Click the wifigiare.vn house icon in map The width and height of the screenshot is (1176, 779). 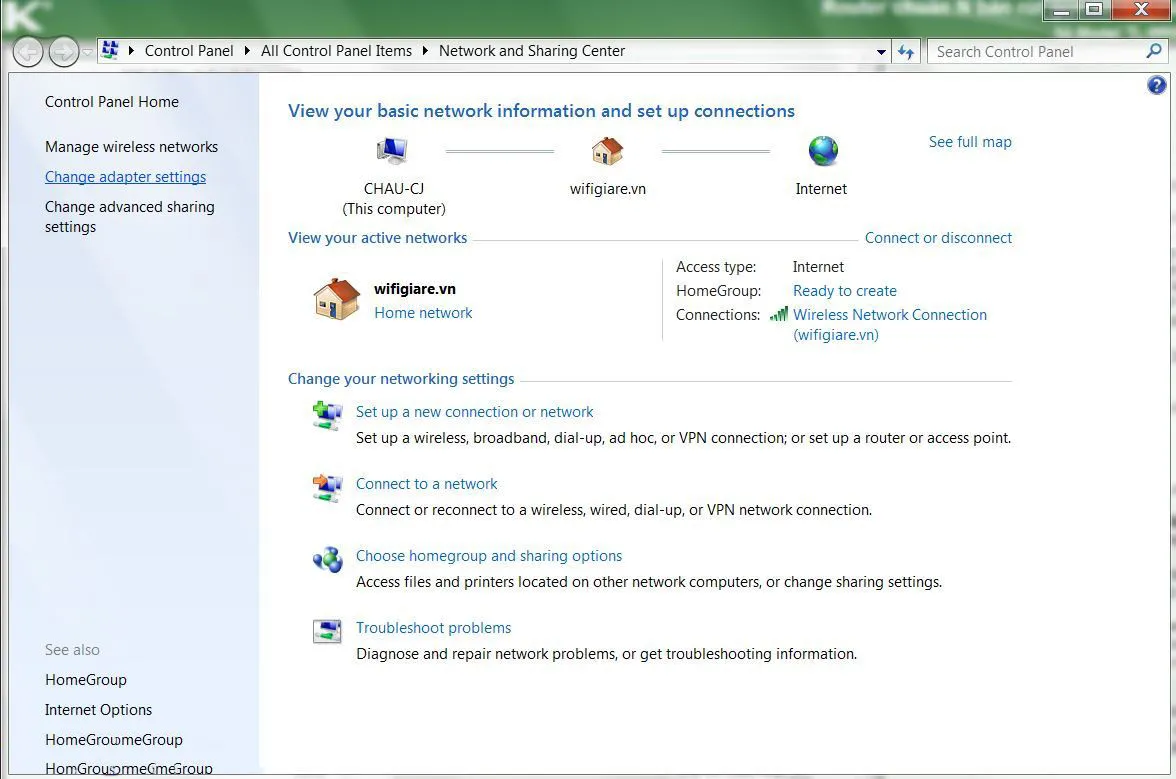(608, 151)
